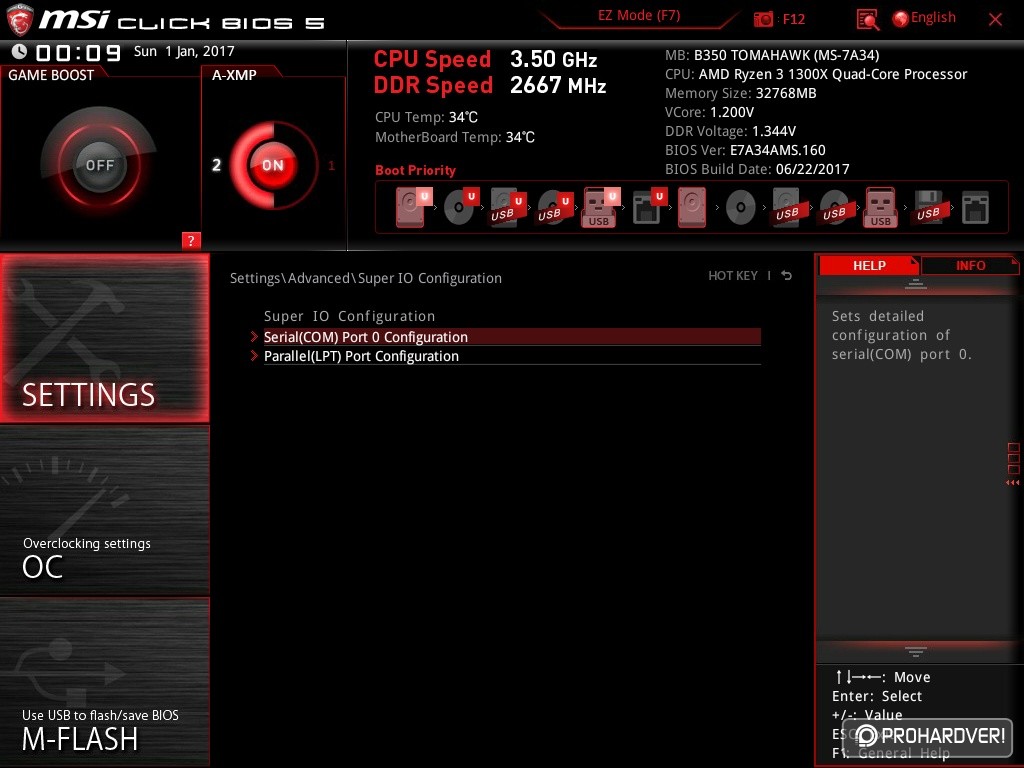Viewport: 1024px width, 768px height.
Task: Select the legacy hard disk boot icon
Action: point(692,207)
